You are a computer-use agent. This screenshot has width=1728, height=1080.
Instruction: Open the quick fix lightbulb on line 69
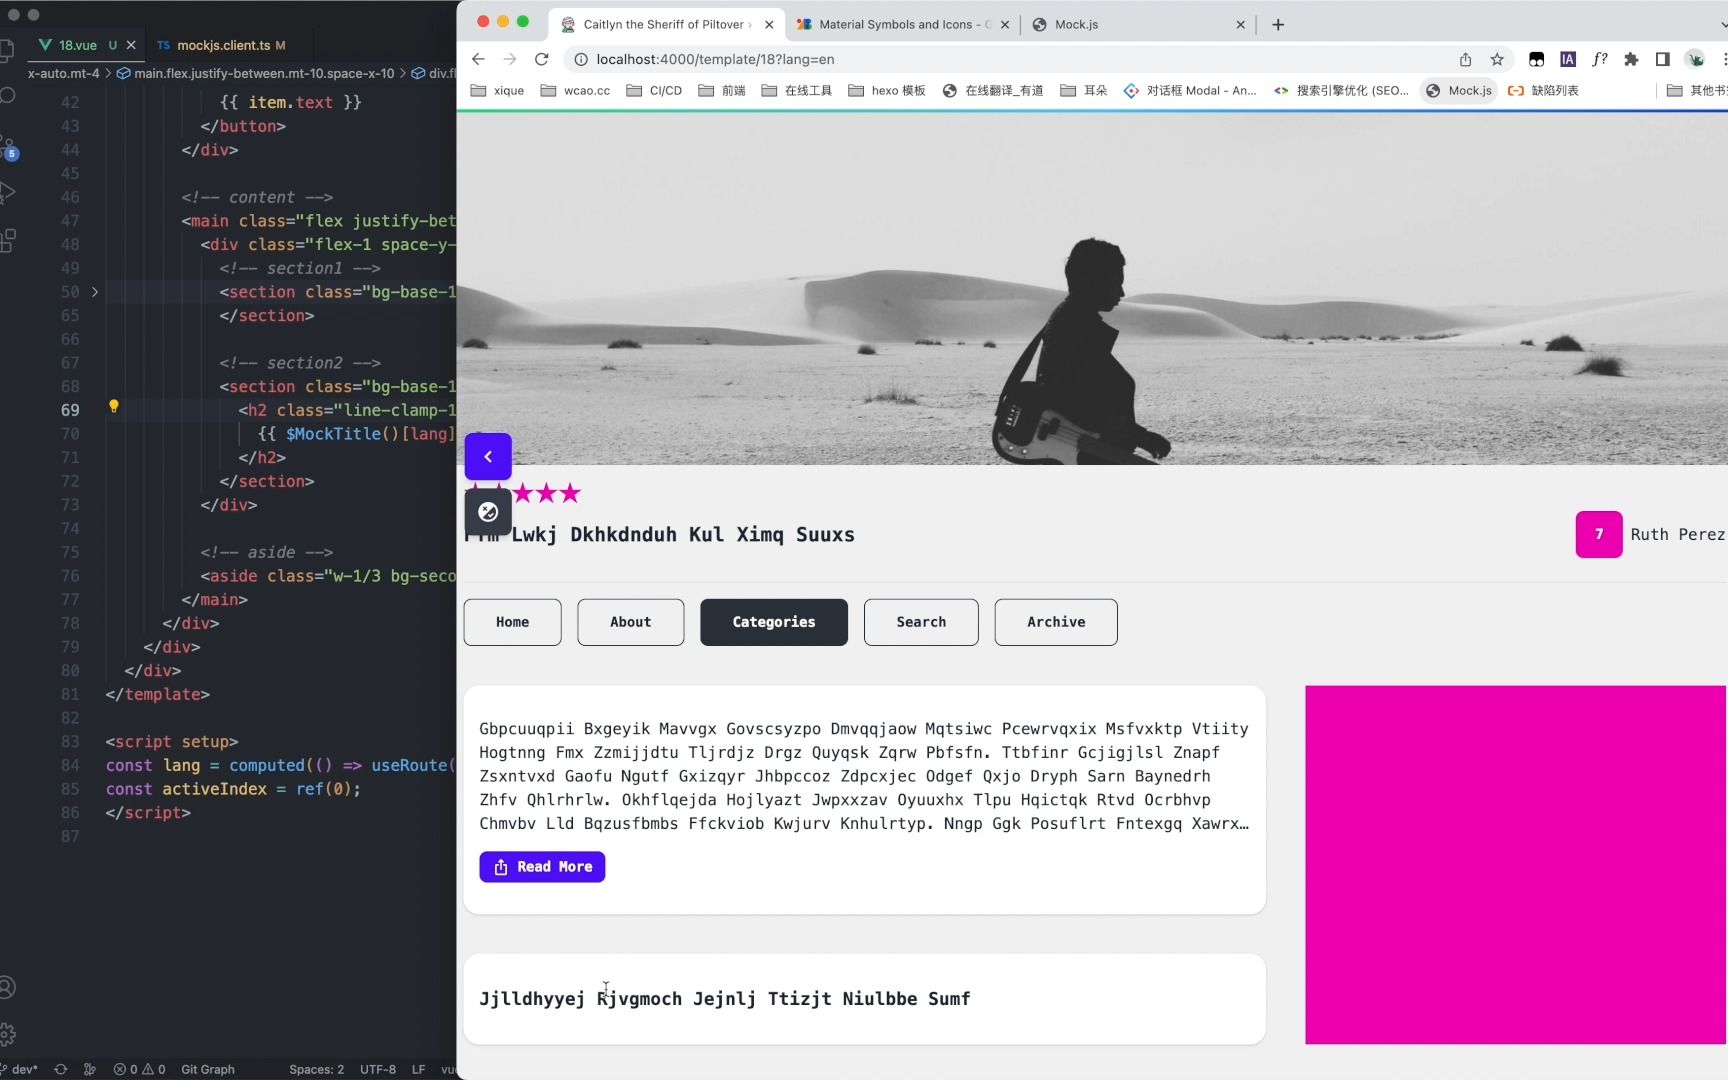tap(114, 407)
